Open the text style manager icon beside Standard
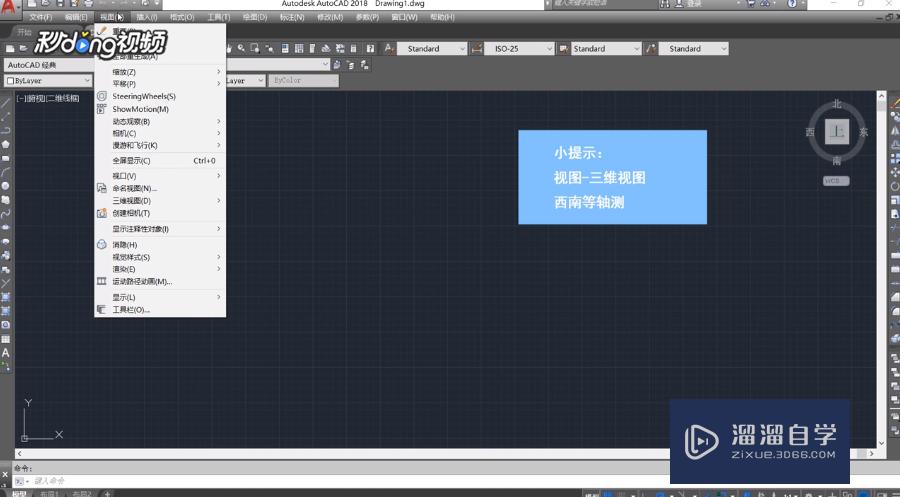Screen dimensions: 900x497 coord(389,49)
